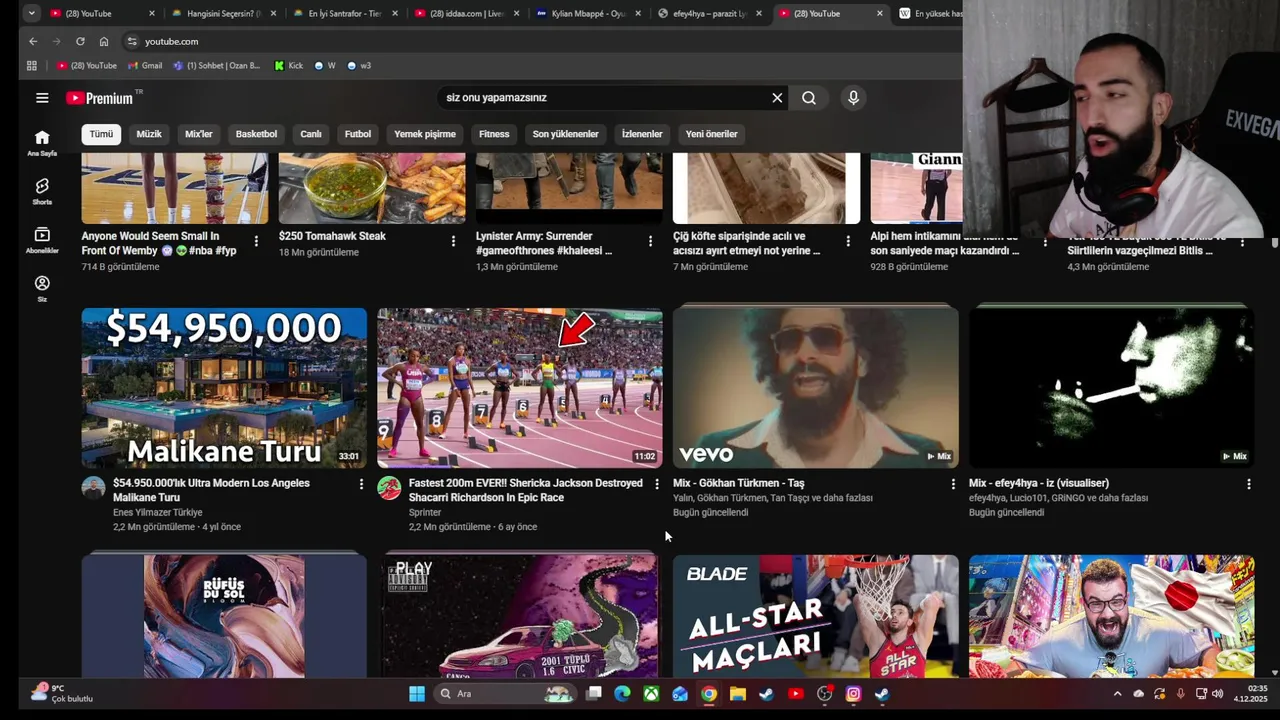Open Instagram from the taskbar
The width and height of the screenshot is (1280, 720).
pos(853,694)
